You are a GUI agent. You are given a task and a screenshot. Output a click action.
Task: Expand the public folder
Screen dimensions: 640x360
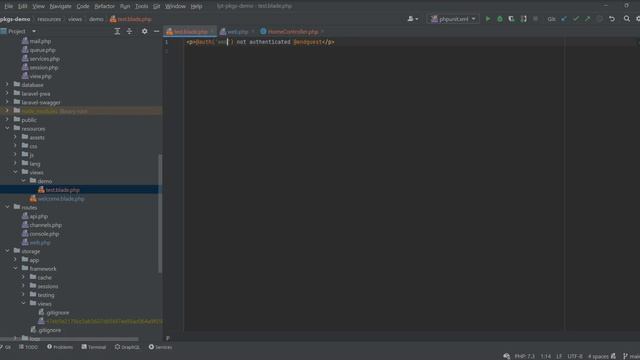point(7,120)
